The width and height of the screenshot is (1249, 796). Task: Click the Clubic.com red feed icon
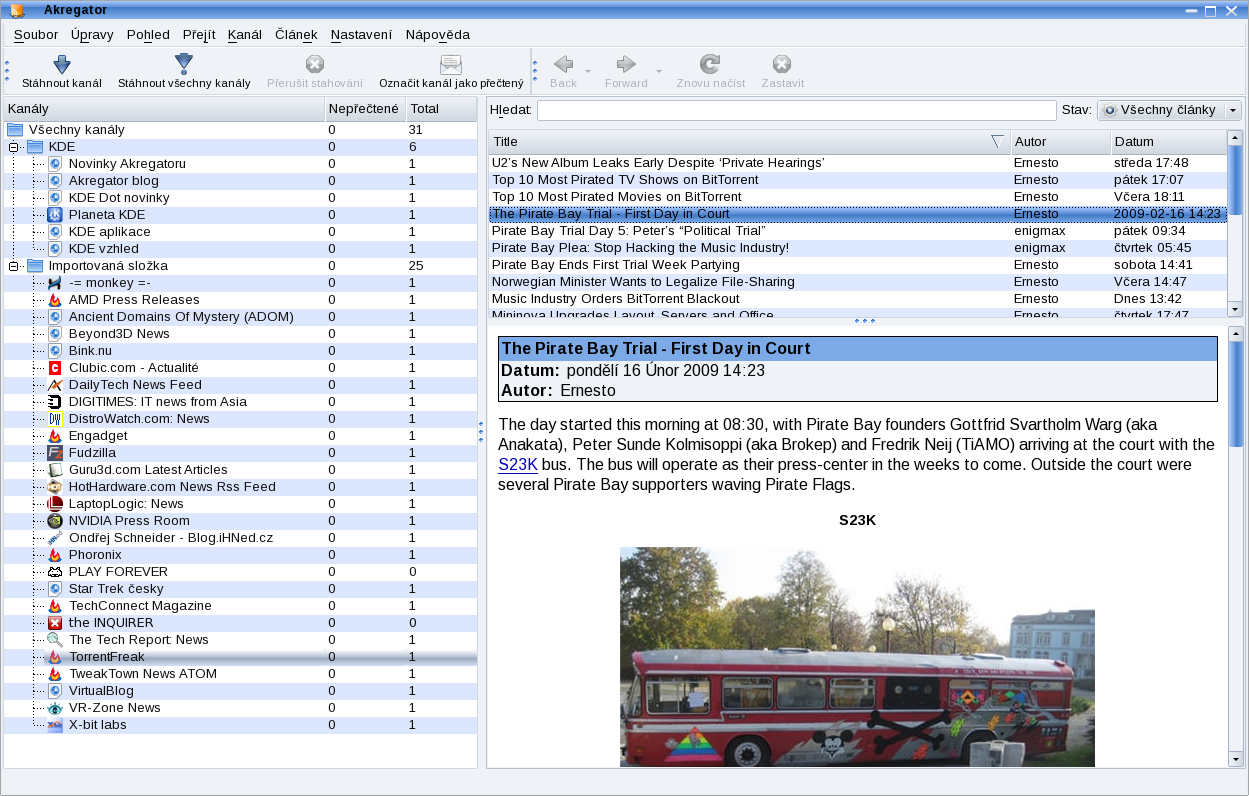(x=56, y=368)
